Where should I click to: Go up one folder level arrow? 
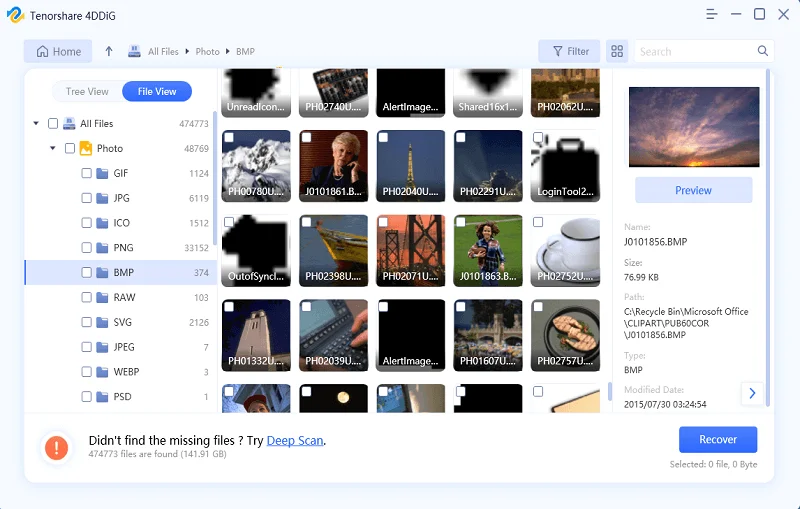(x=109, y=51)
